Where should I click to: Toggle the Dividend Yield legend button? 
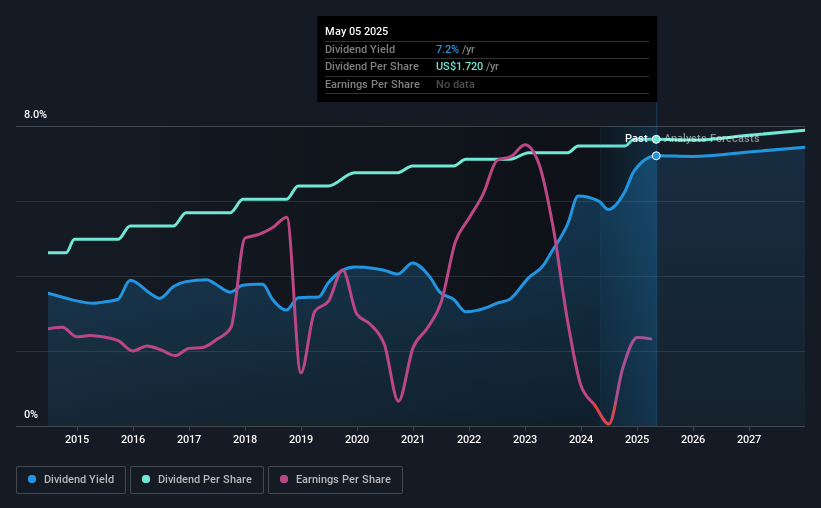[71, 480]
